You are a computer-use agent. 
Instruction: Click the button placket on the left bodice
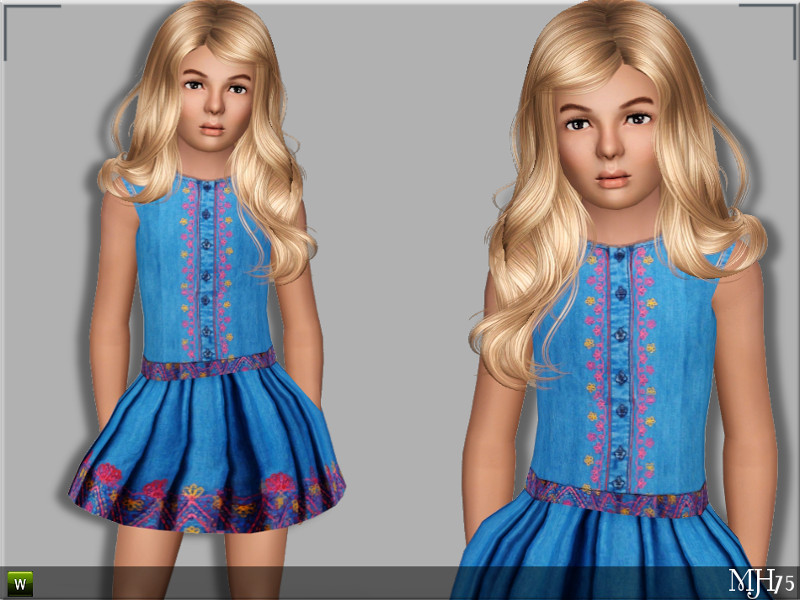pyautogui.click(x=206, y=268)
